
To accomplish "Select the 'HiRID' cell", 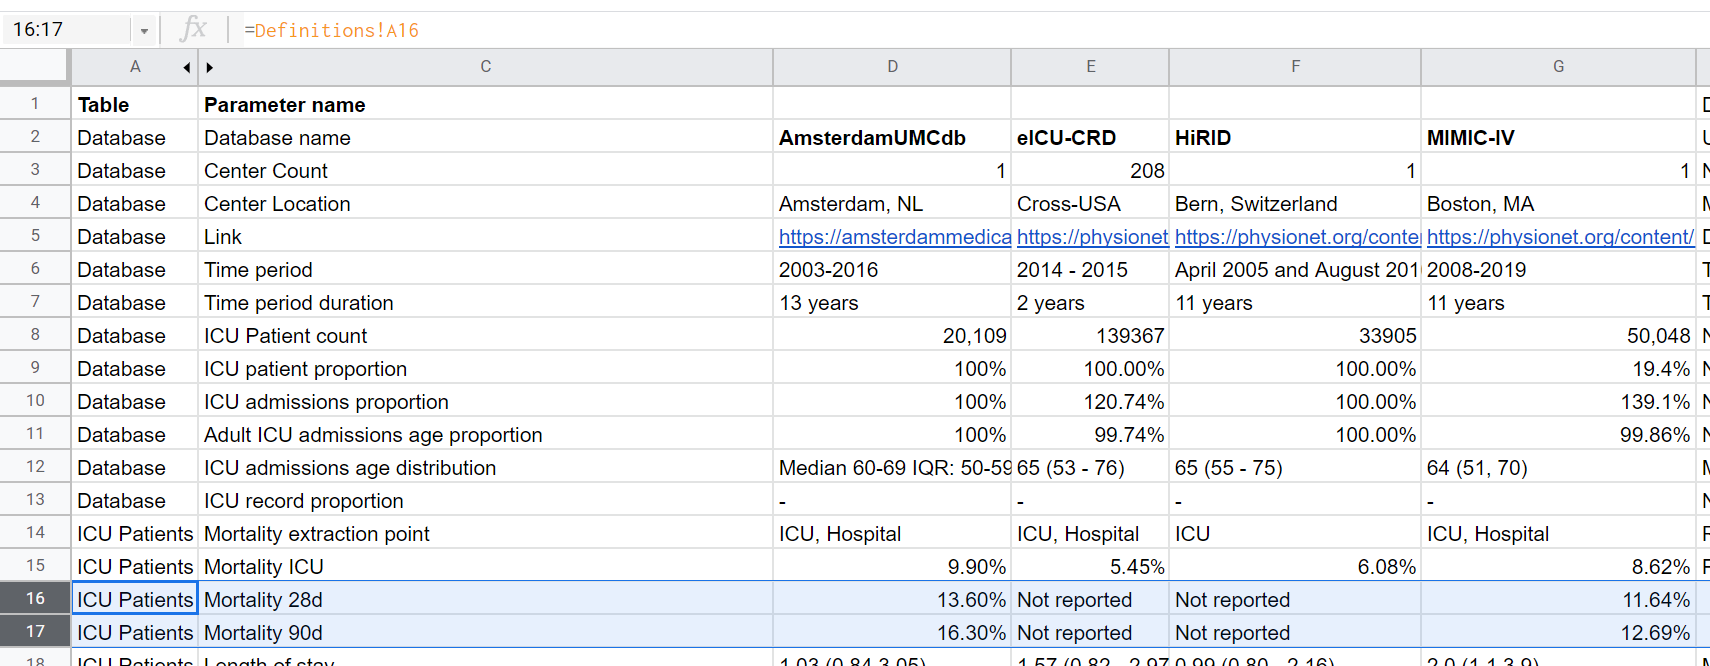I will (1295, 137).
